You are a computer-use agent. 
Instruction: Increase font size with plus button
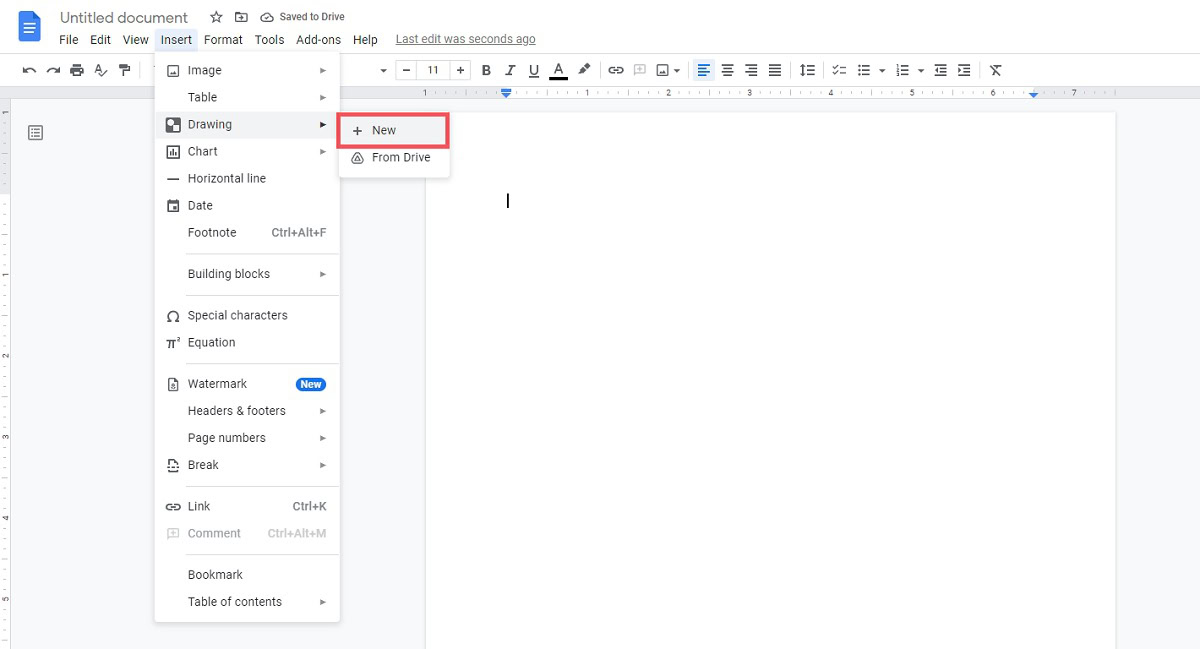[460, 70]
